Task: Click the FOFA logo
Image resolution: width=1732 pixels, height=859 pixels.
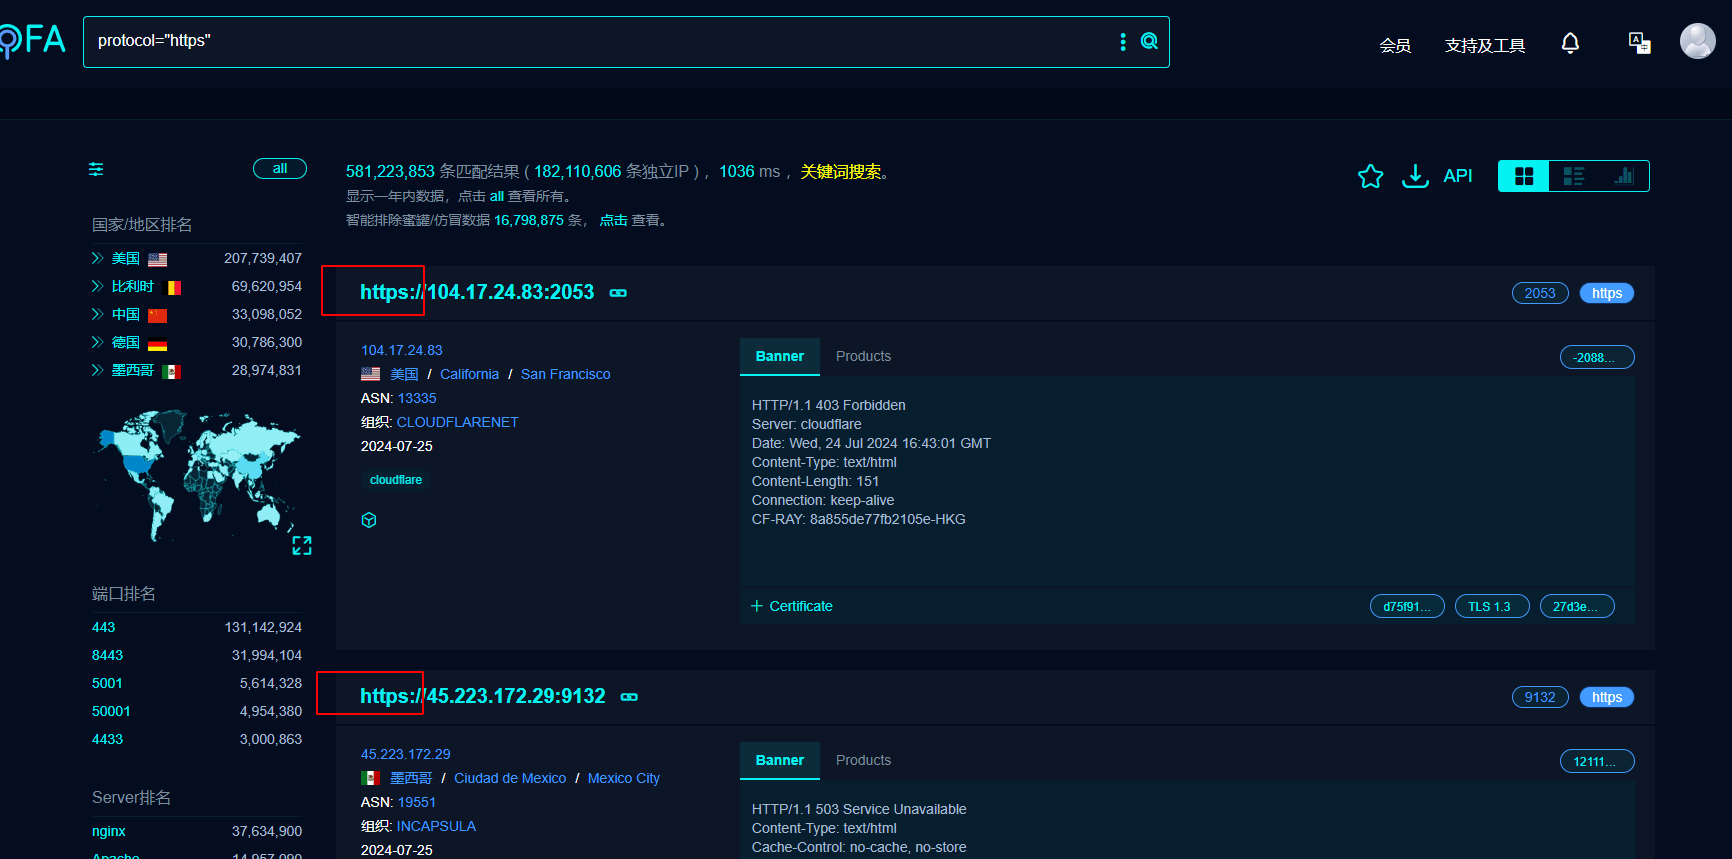Action: coord(32,40)
